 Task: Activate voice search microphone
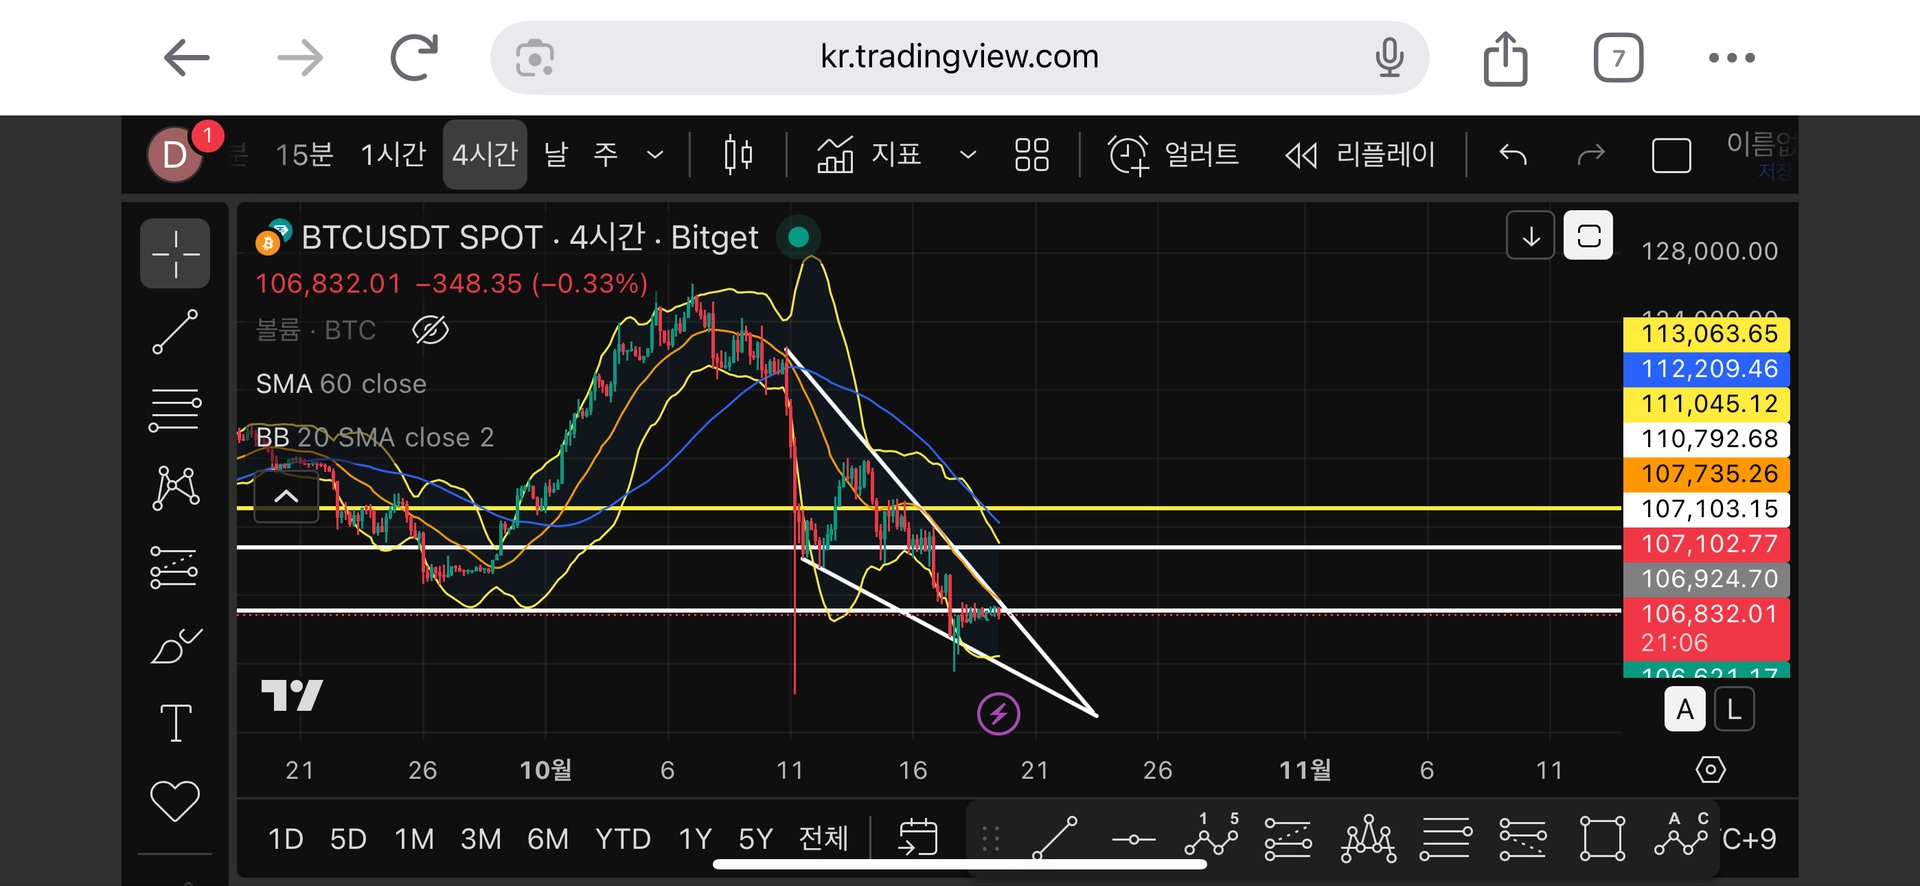tap(1389, 58)
